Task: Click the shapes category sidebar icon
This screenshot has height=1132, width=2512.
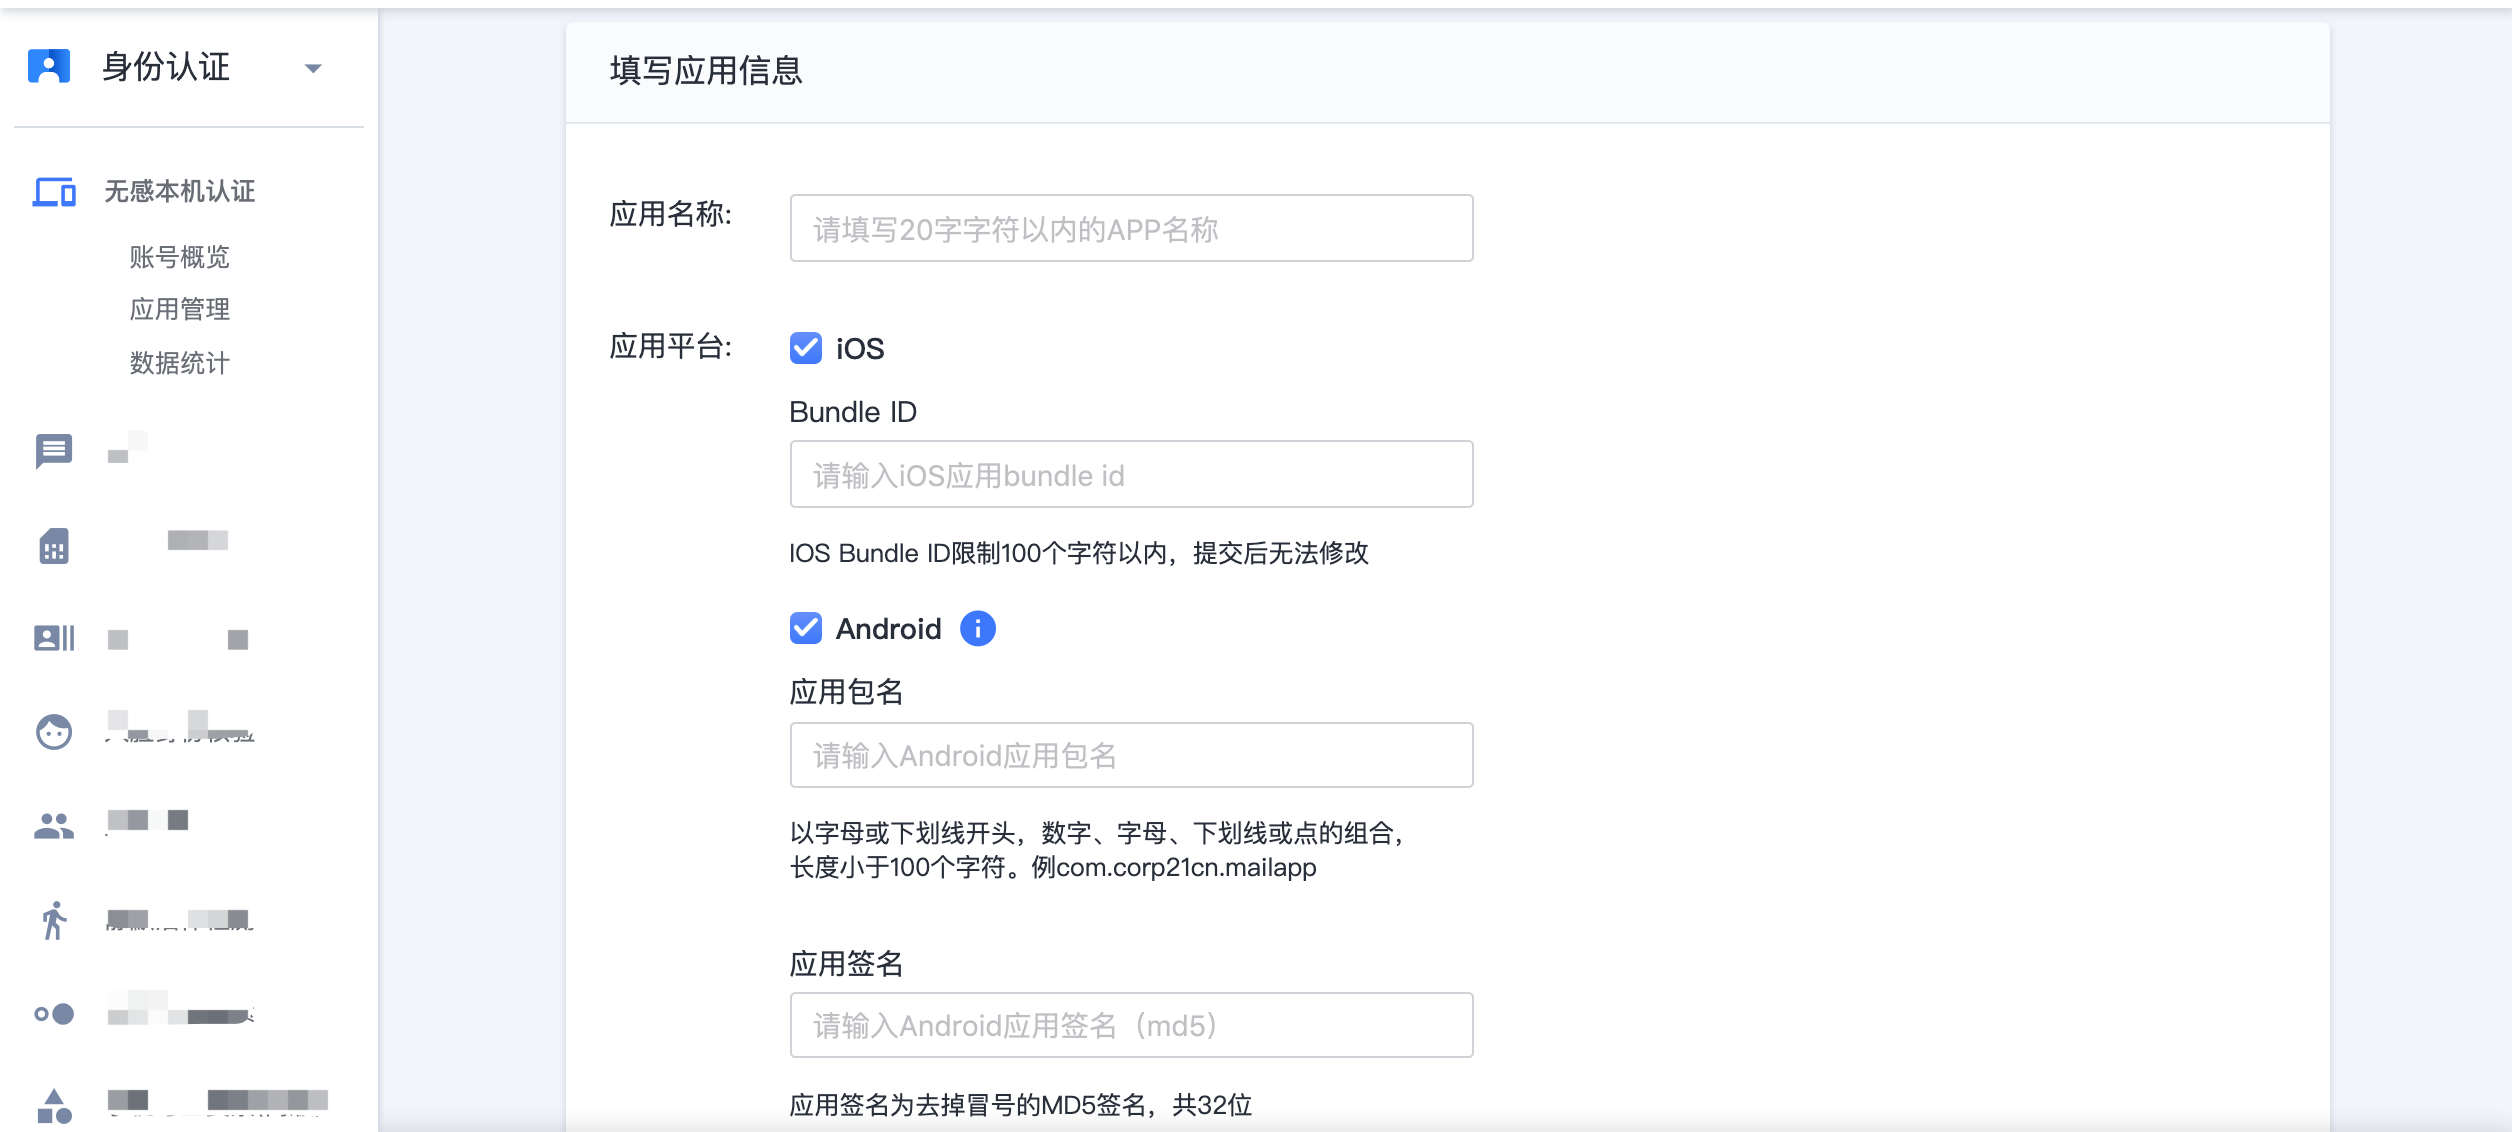Action: 54,1107
